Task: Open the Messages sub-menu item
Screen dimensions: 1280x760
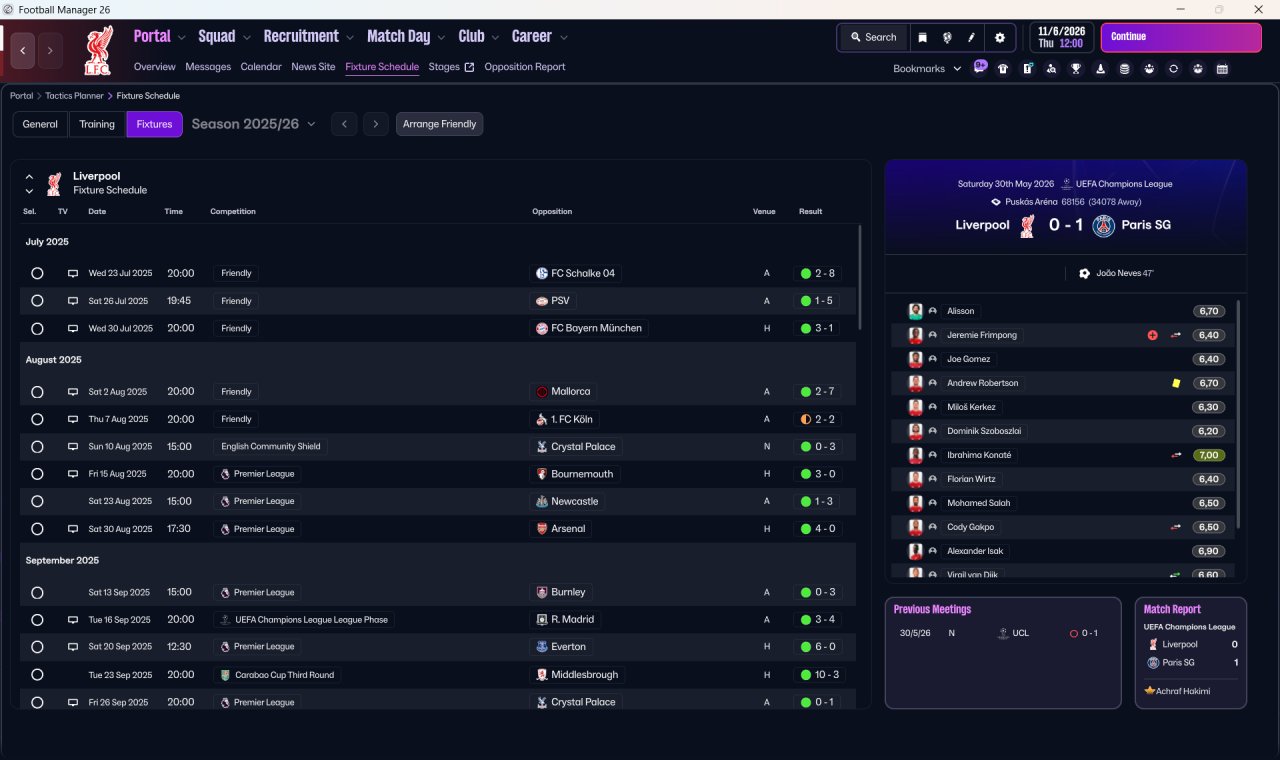Action: coord(208,67)
